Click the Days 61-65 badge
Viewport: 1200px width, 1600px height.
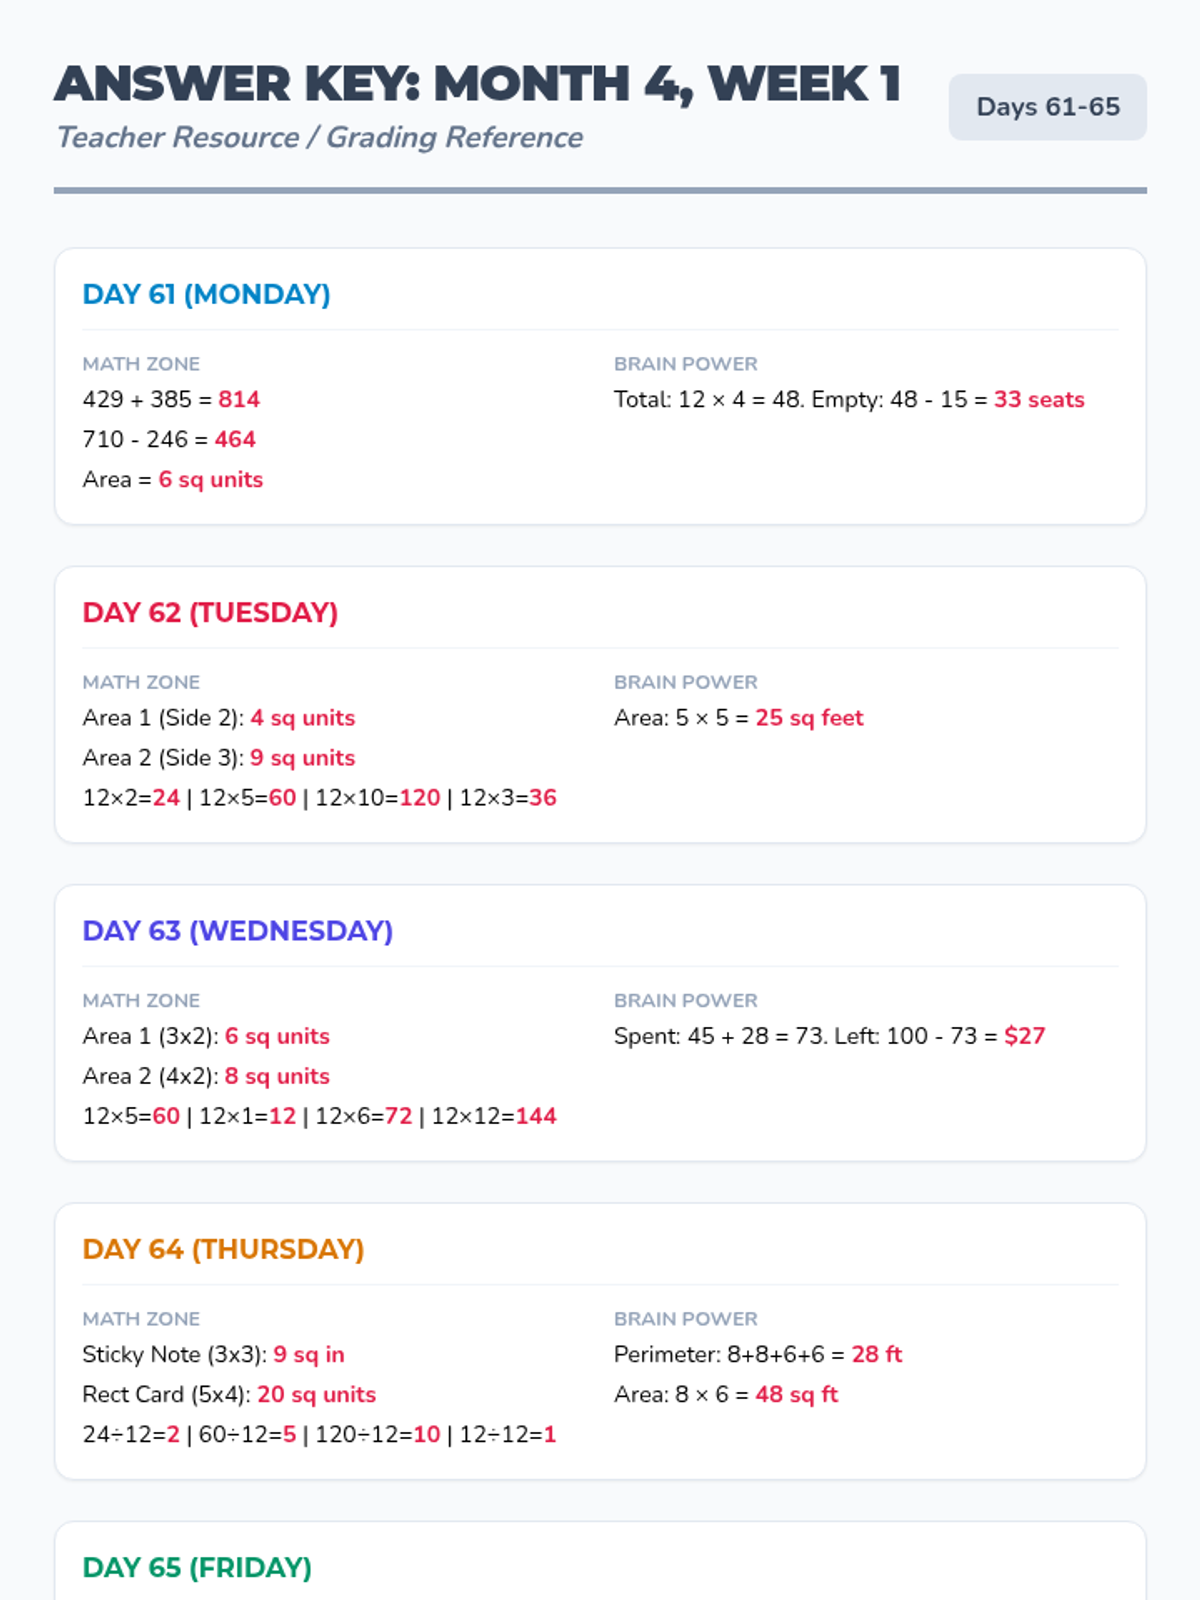point(1047,107)
